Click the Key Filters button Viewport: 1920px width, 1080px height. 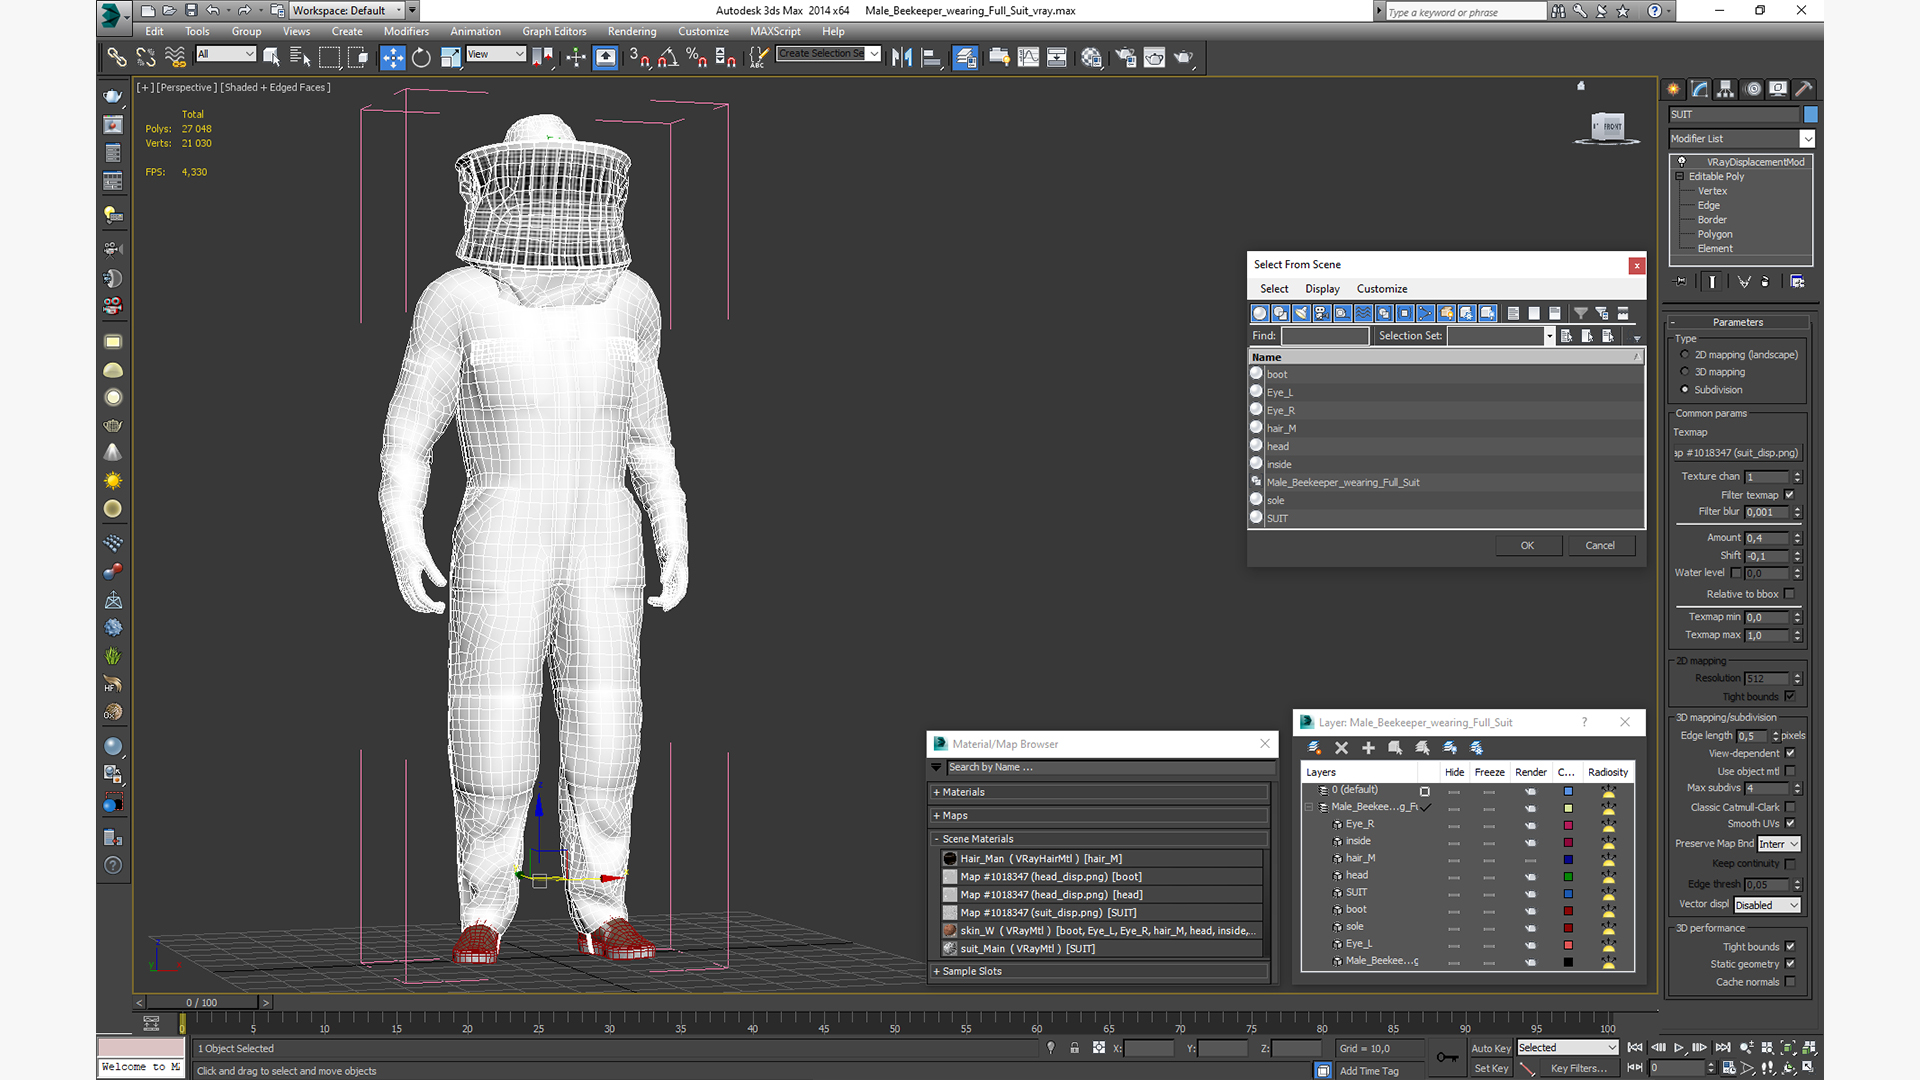pos(1579,1069)
